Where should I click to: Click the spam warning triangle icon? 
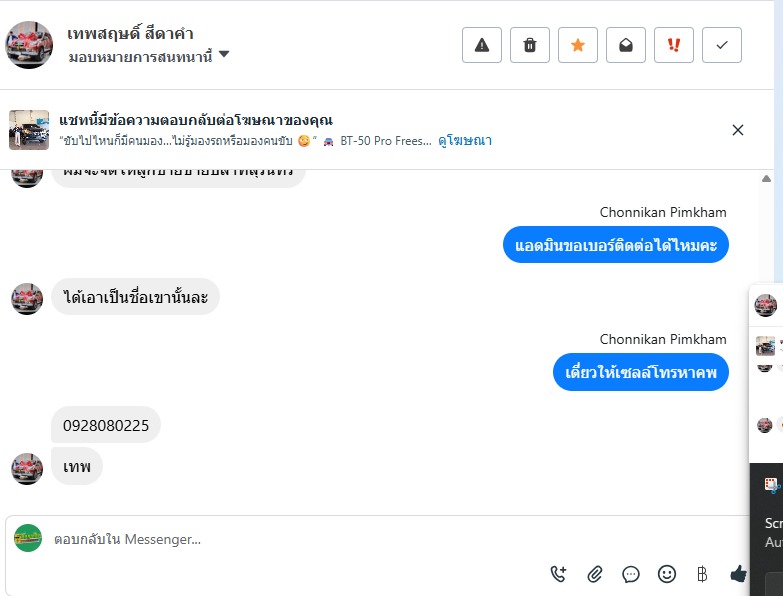[x=482, y=45]
